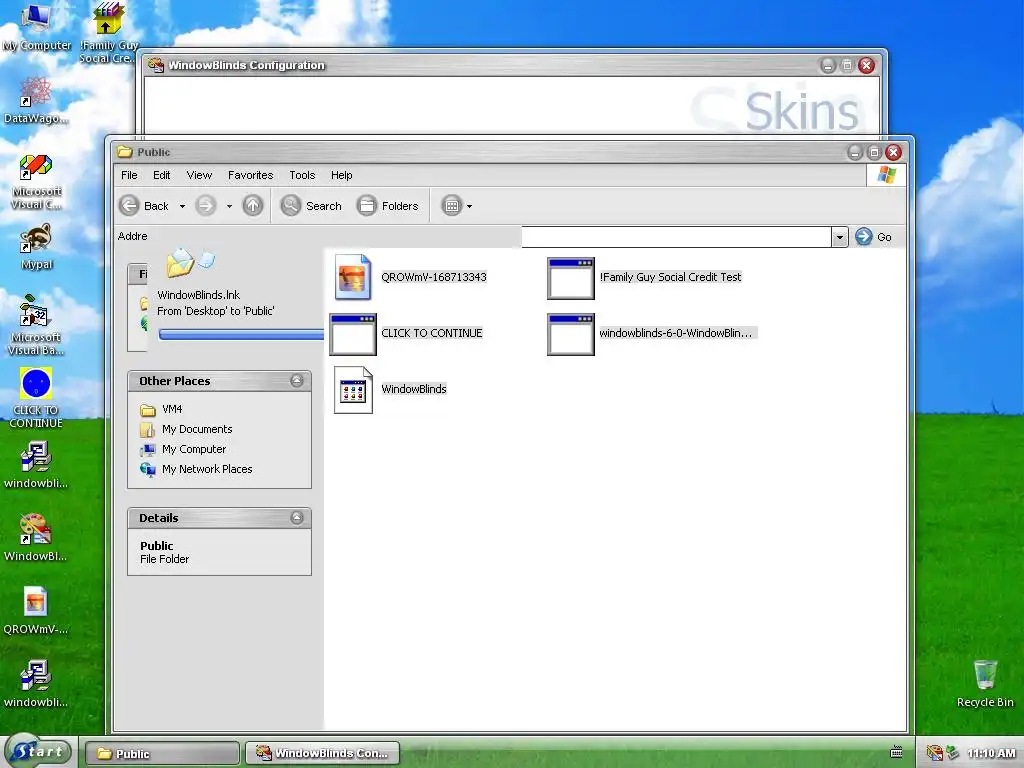Go to My Computer in Other Places
Image resolution: width=1024 pixels, height=768 pixels.
[x=184, y=449]
